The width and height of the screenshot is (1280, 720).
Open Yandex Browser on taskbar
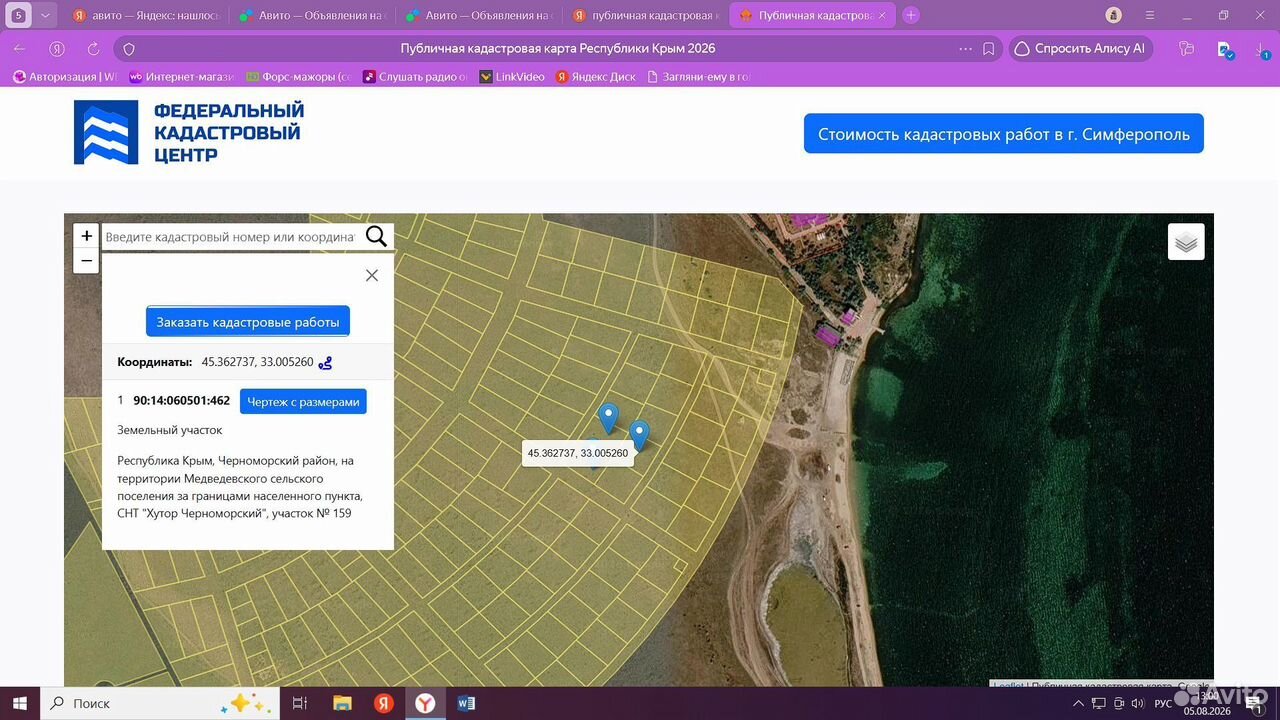425,703
